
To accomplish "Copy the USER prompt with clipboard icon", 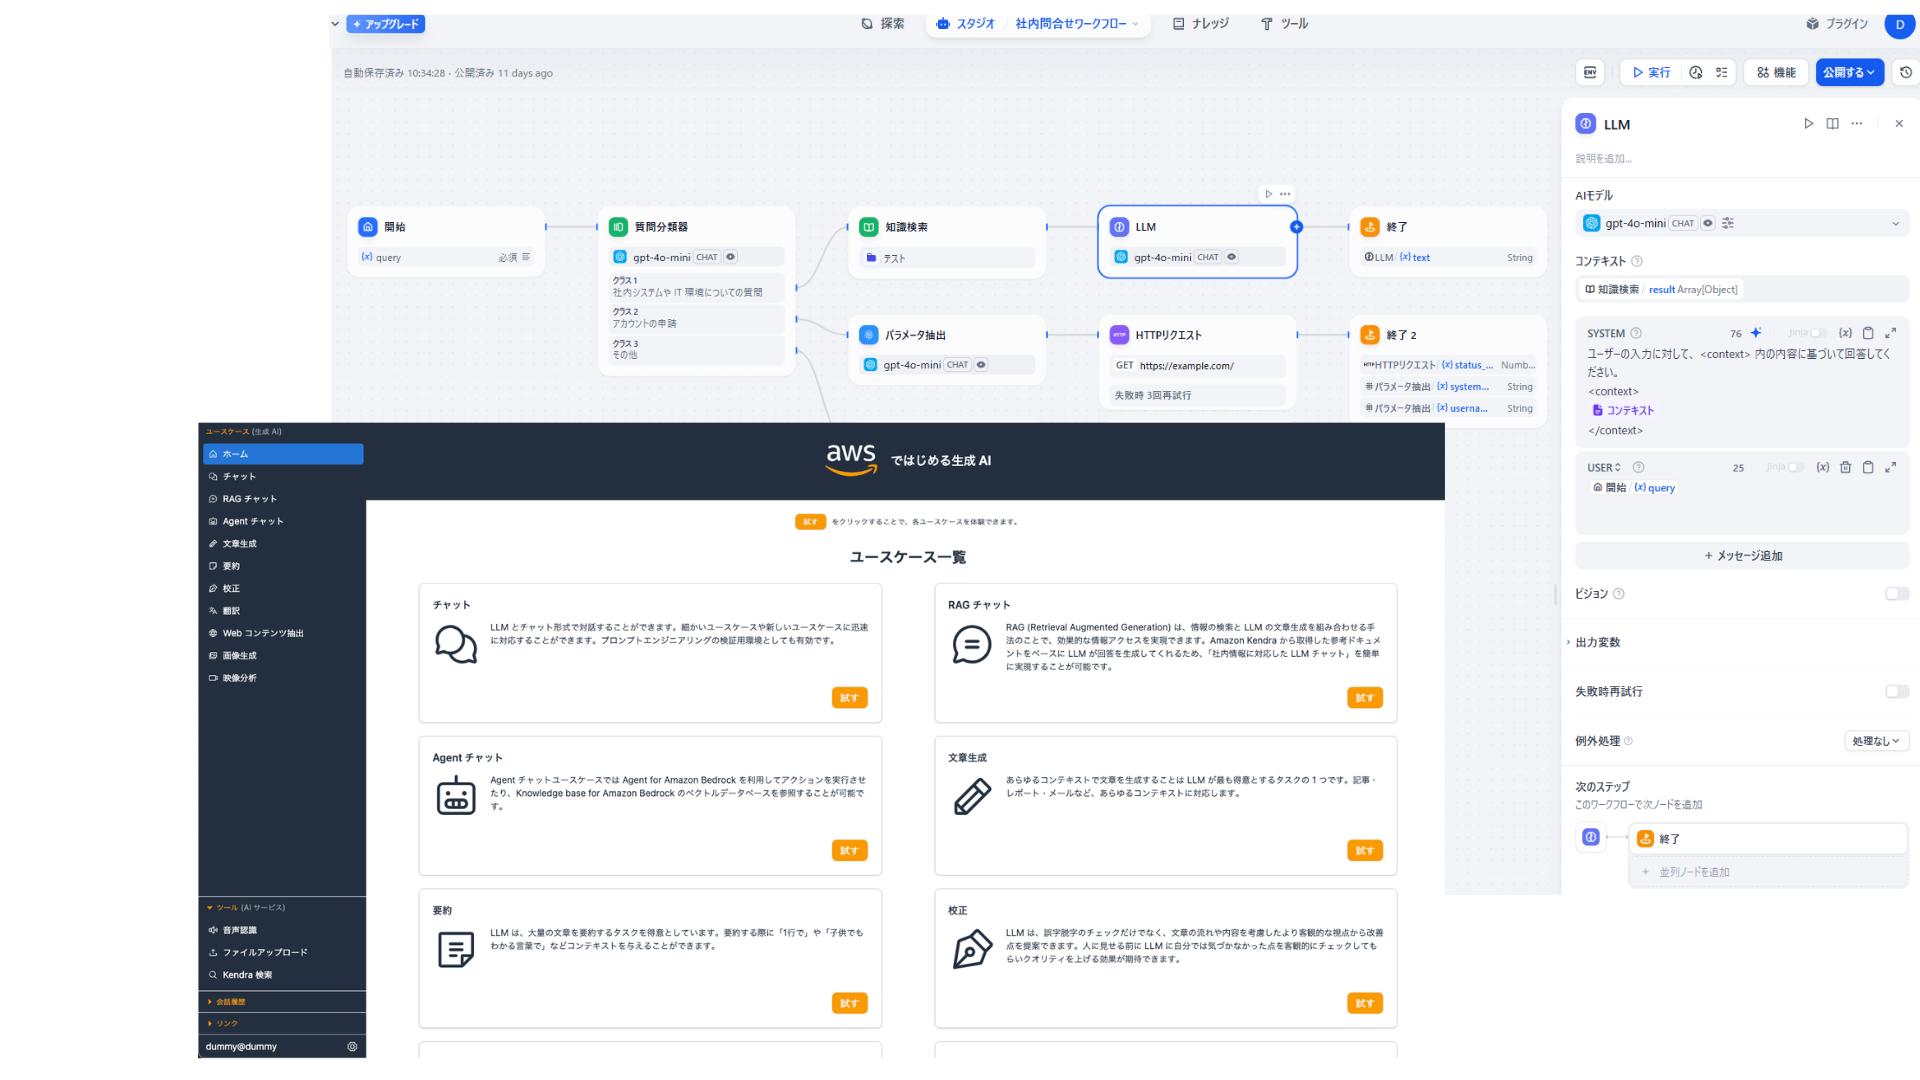I will pyautogui.click(x=1868, y=467).
